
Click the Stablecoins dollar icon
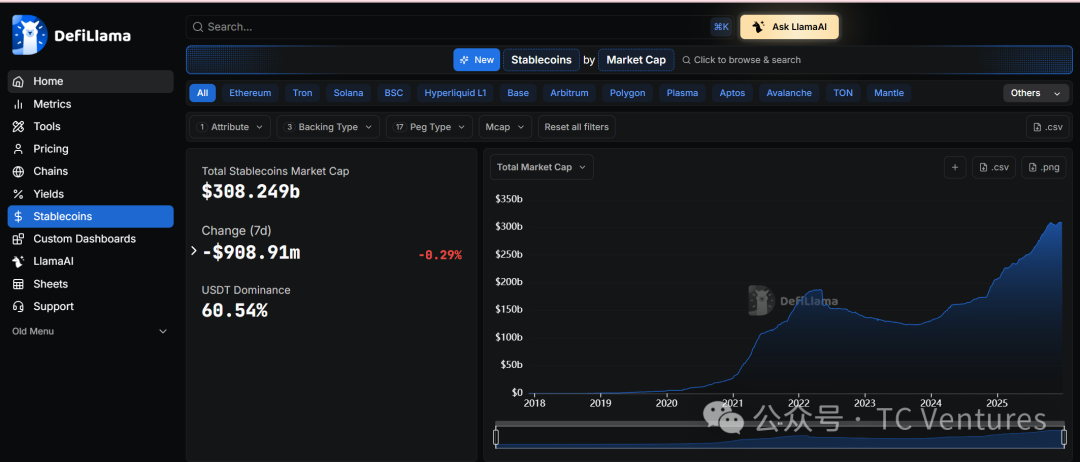click(19, 216)
